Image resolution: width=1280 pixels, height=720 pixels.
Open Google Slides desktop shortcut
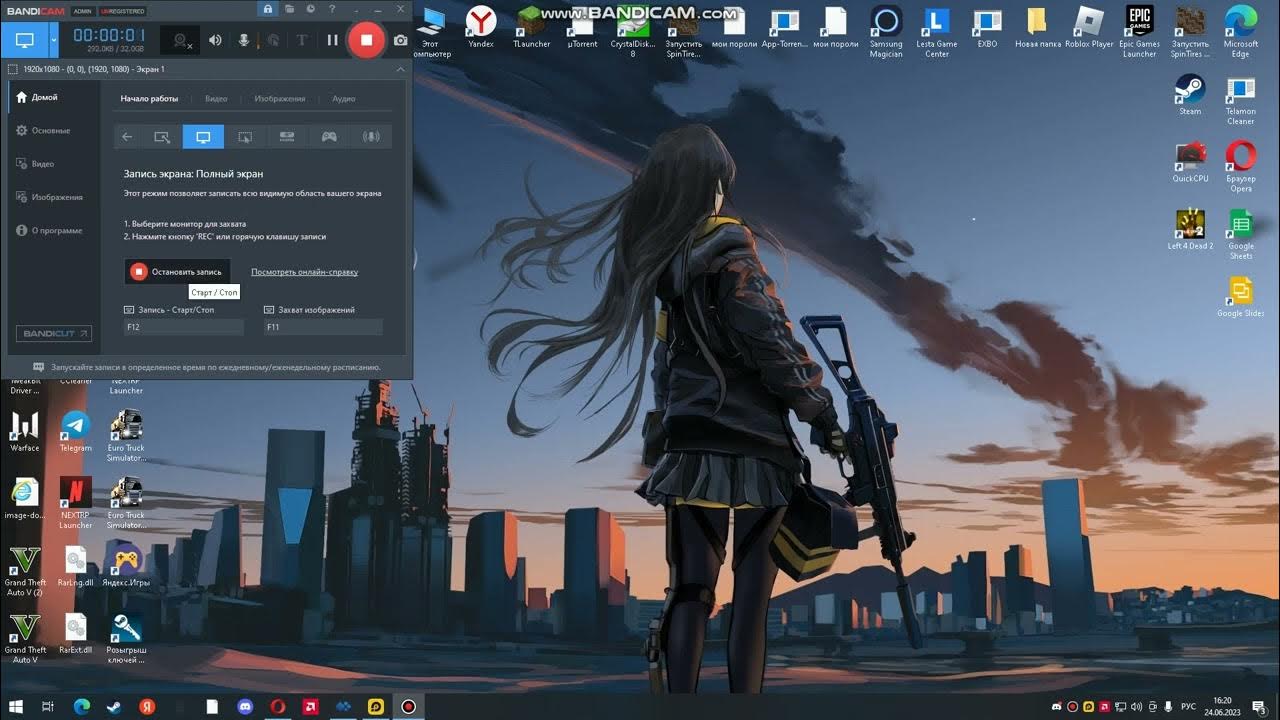(1241, 298)
